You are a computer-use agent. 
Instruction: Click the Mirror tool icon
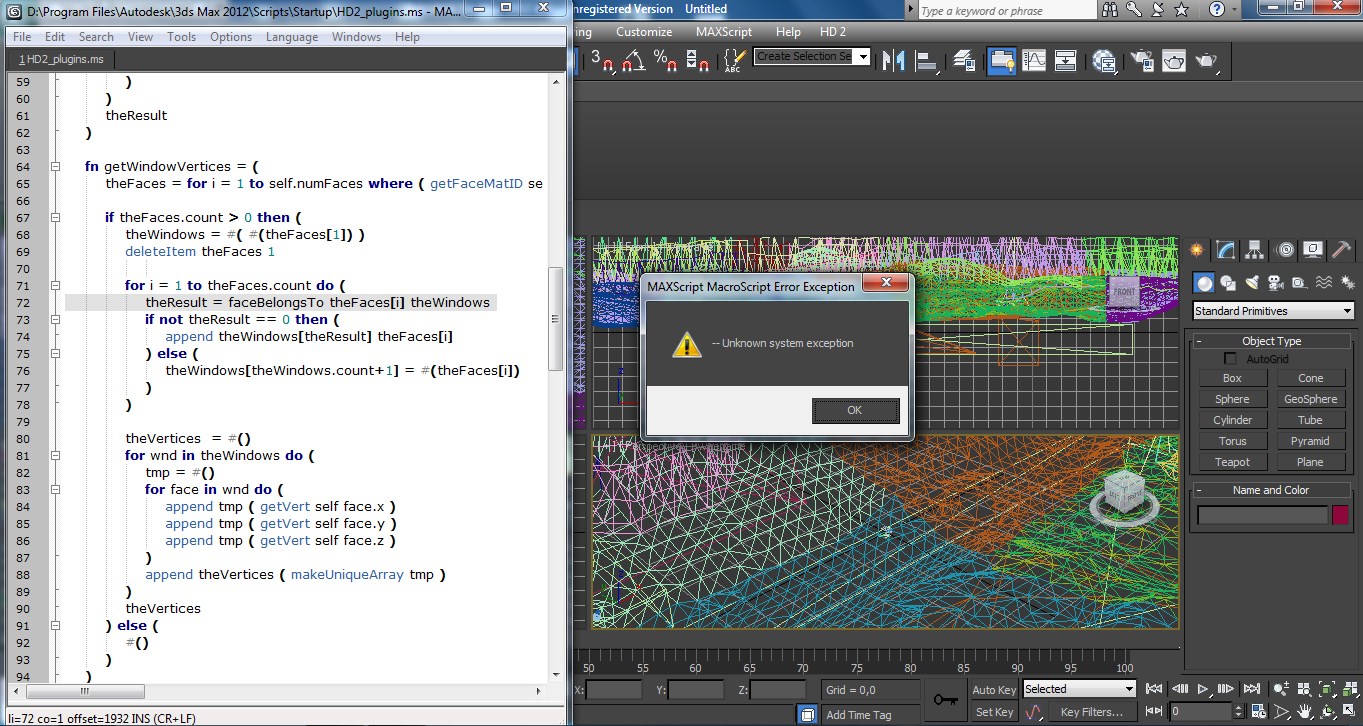point(893,61)
